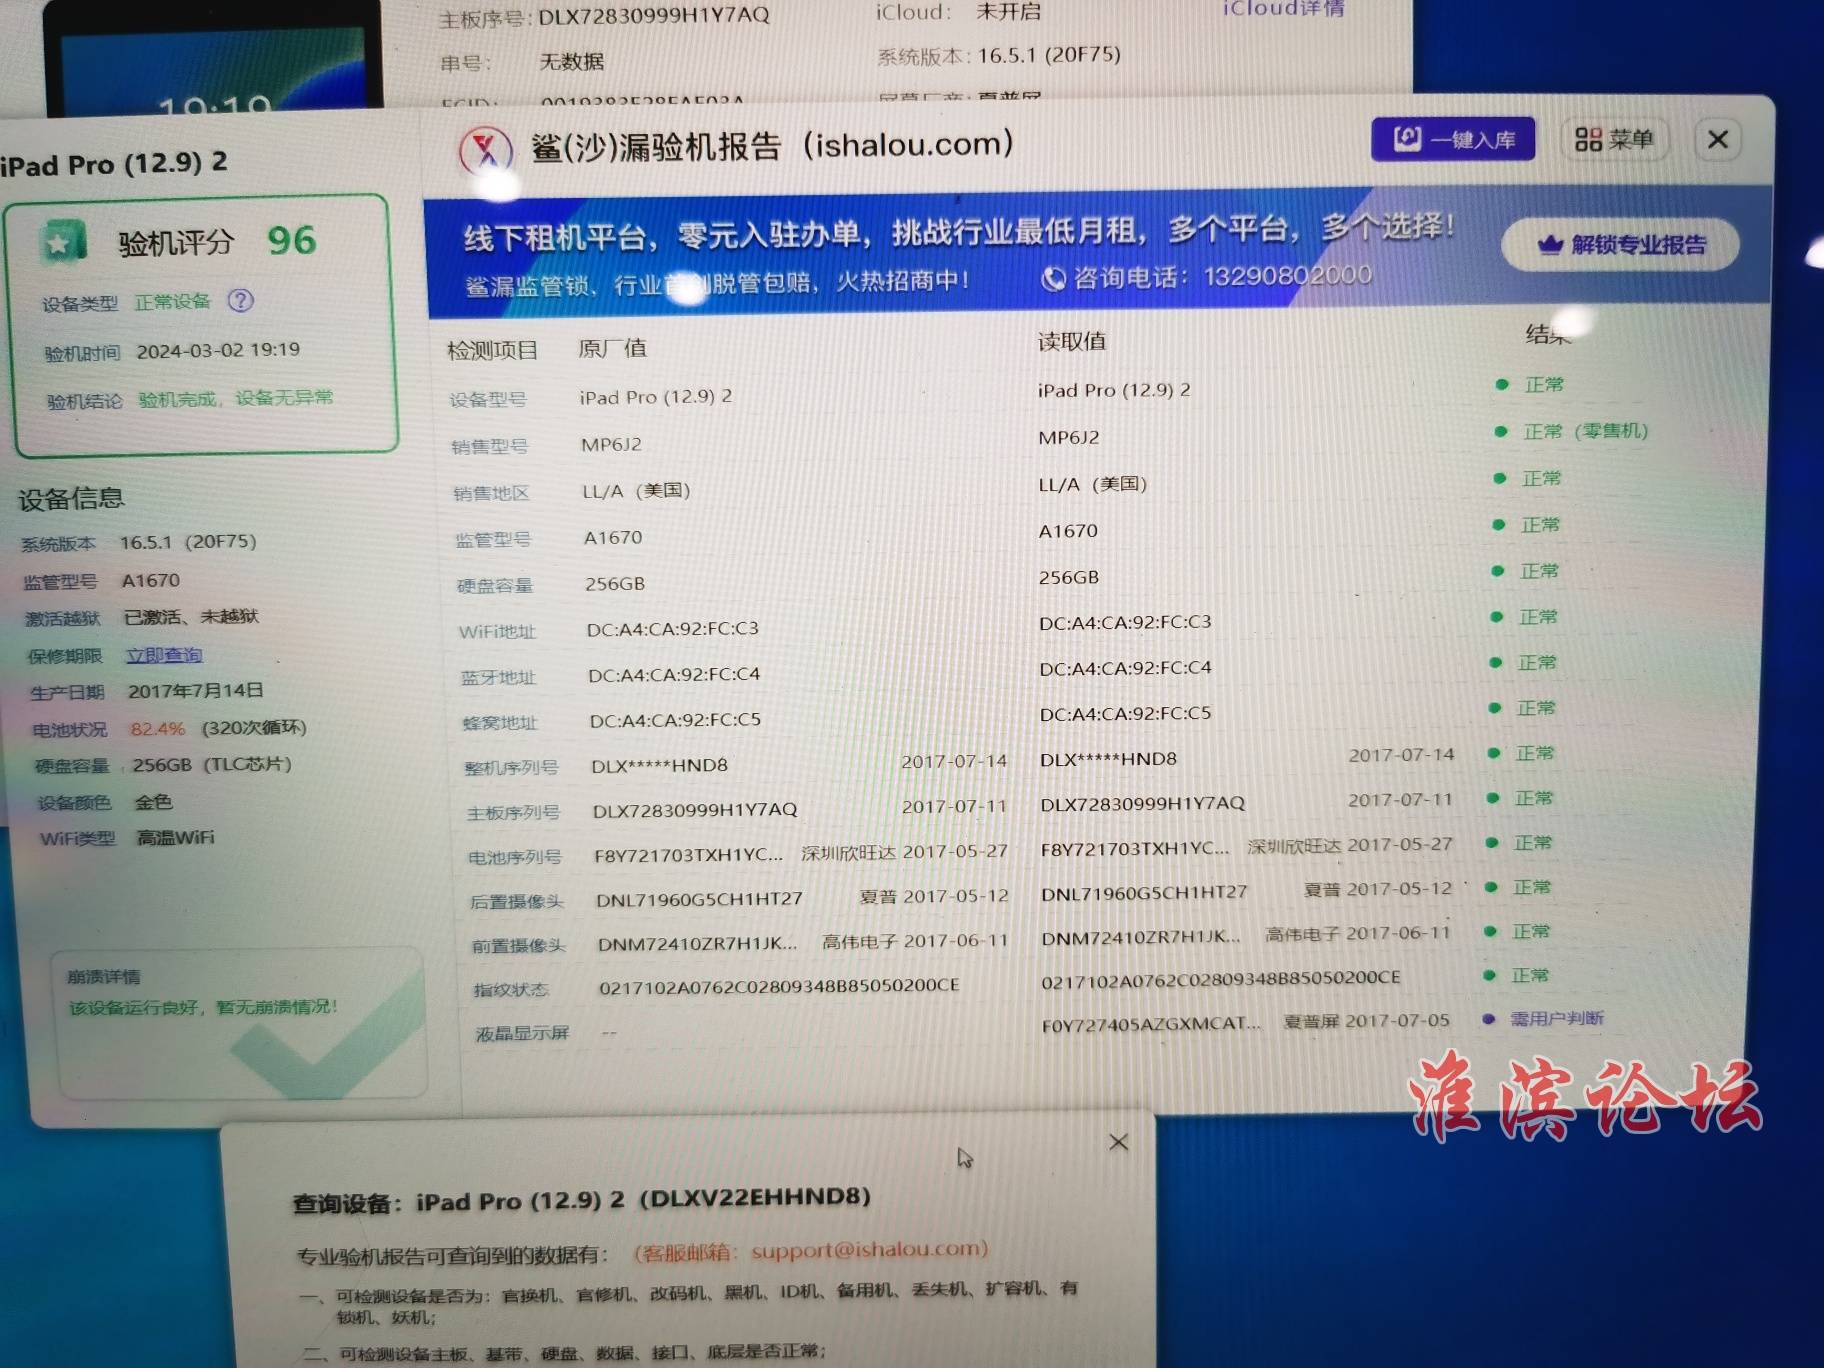Click the 设备颜色 金色 value
This screenshot has width=1824, height=1368.
point(154,802)
